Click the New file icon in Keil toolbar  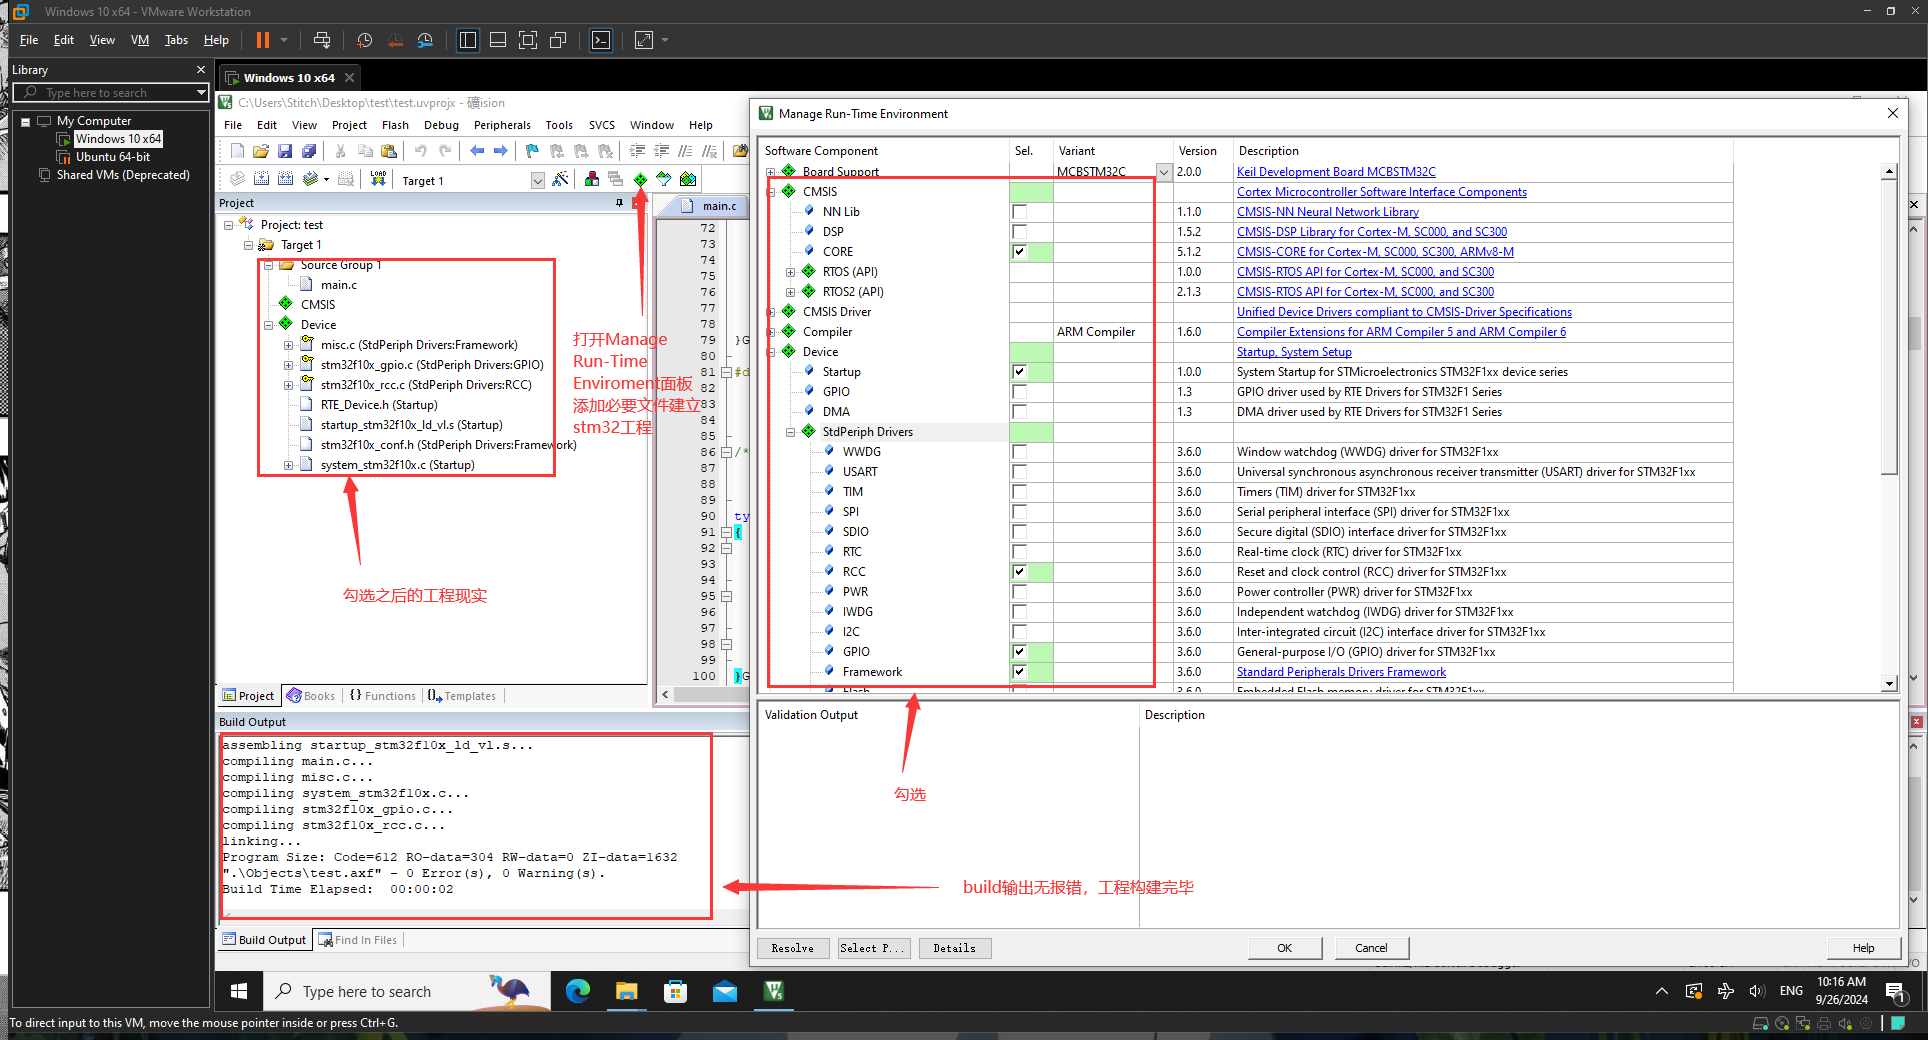[x=237, y=151]
